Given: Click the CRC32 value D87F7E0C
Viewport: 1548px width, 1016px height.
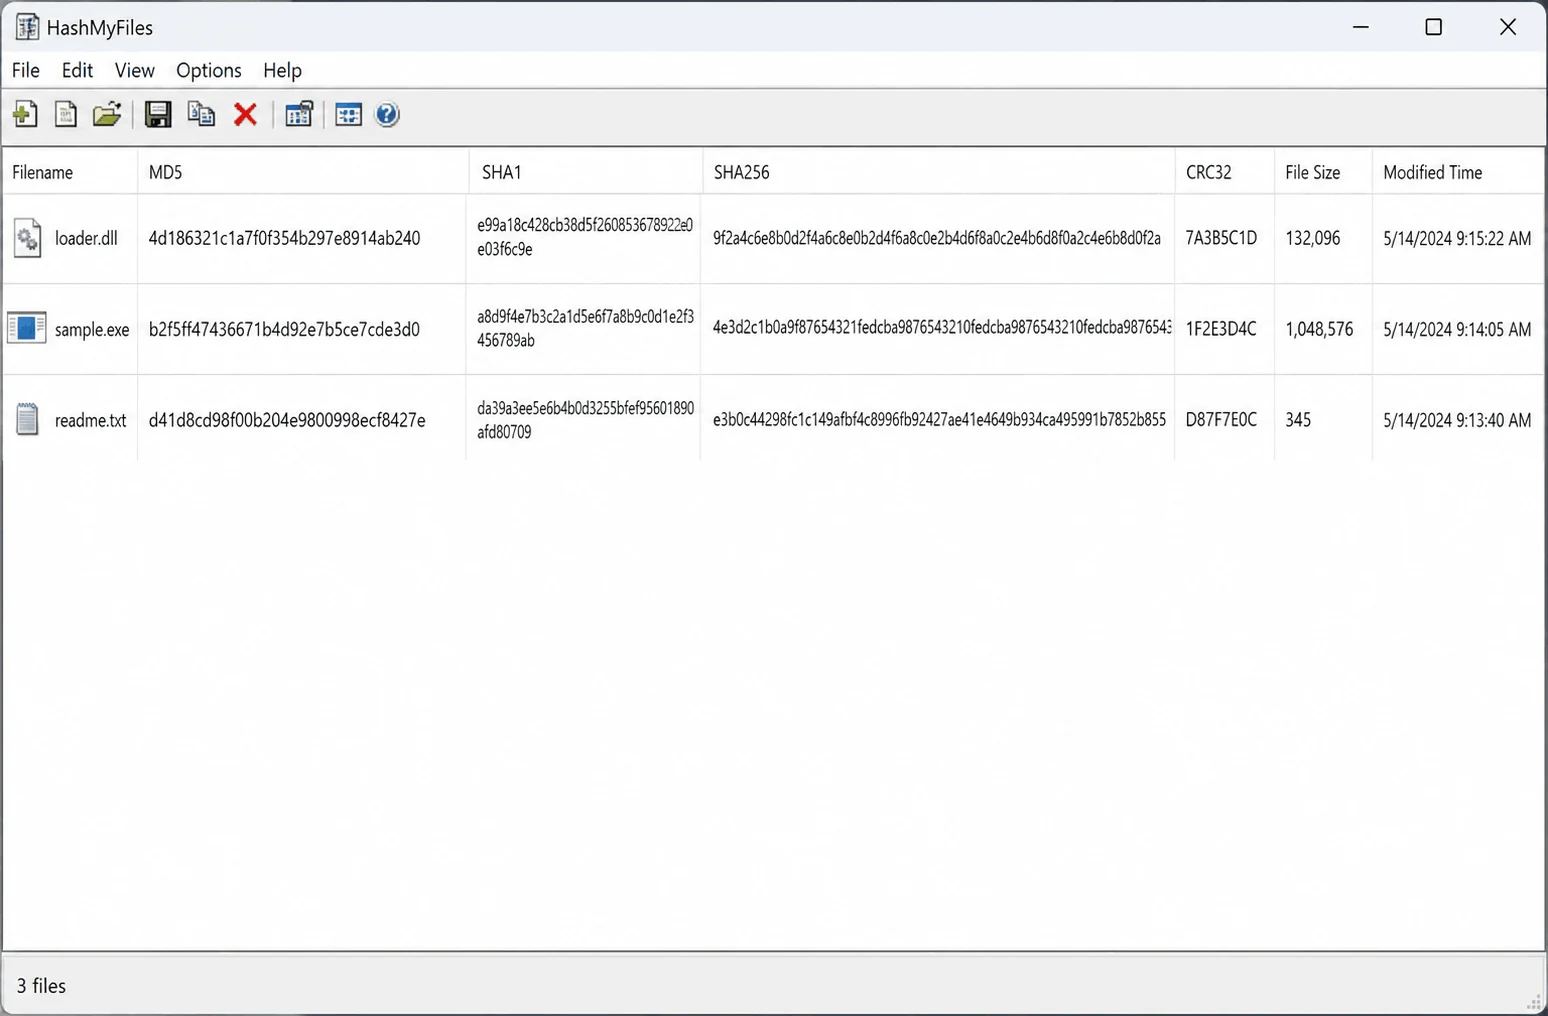Looking at the screenshot, I should (1221, 420).
